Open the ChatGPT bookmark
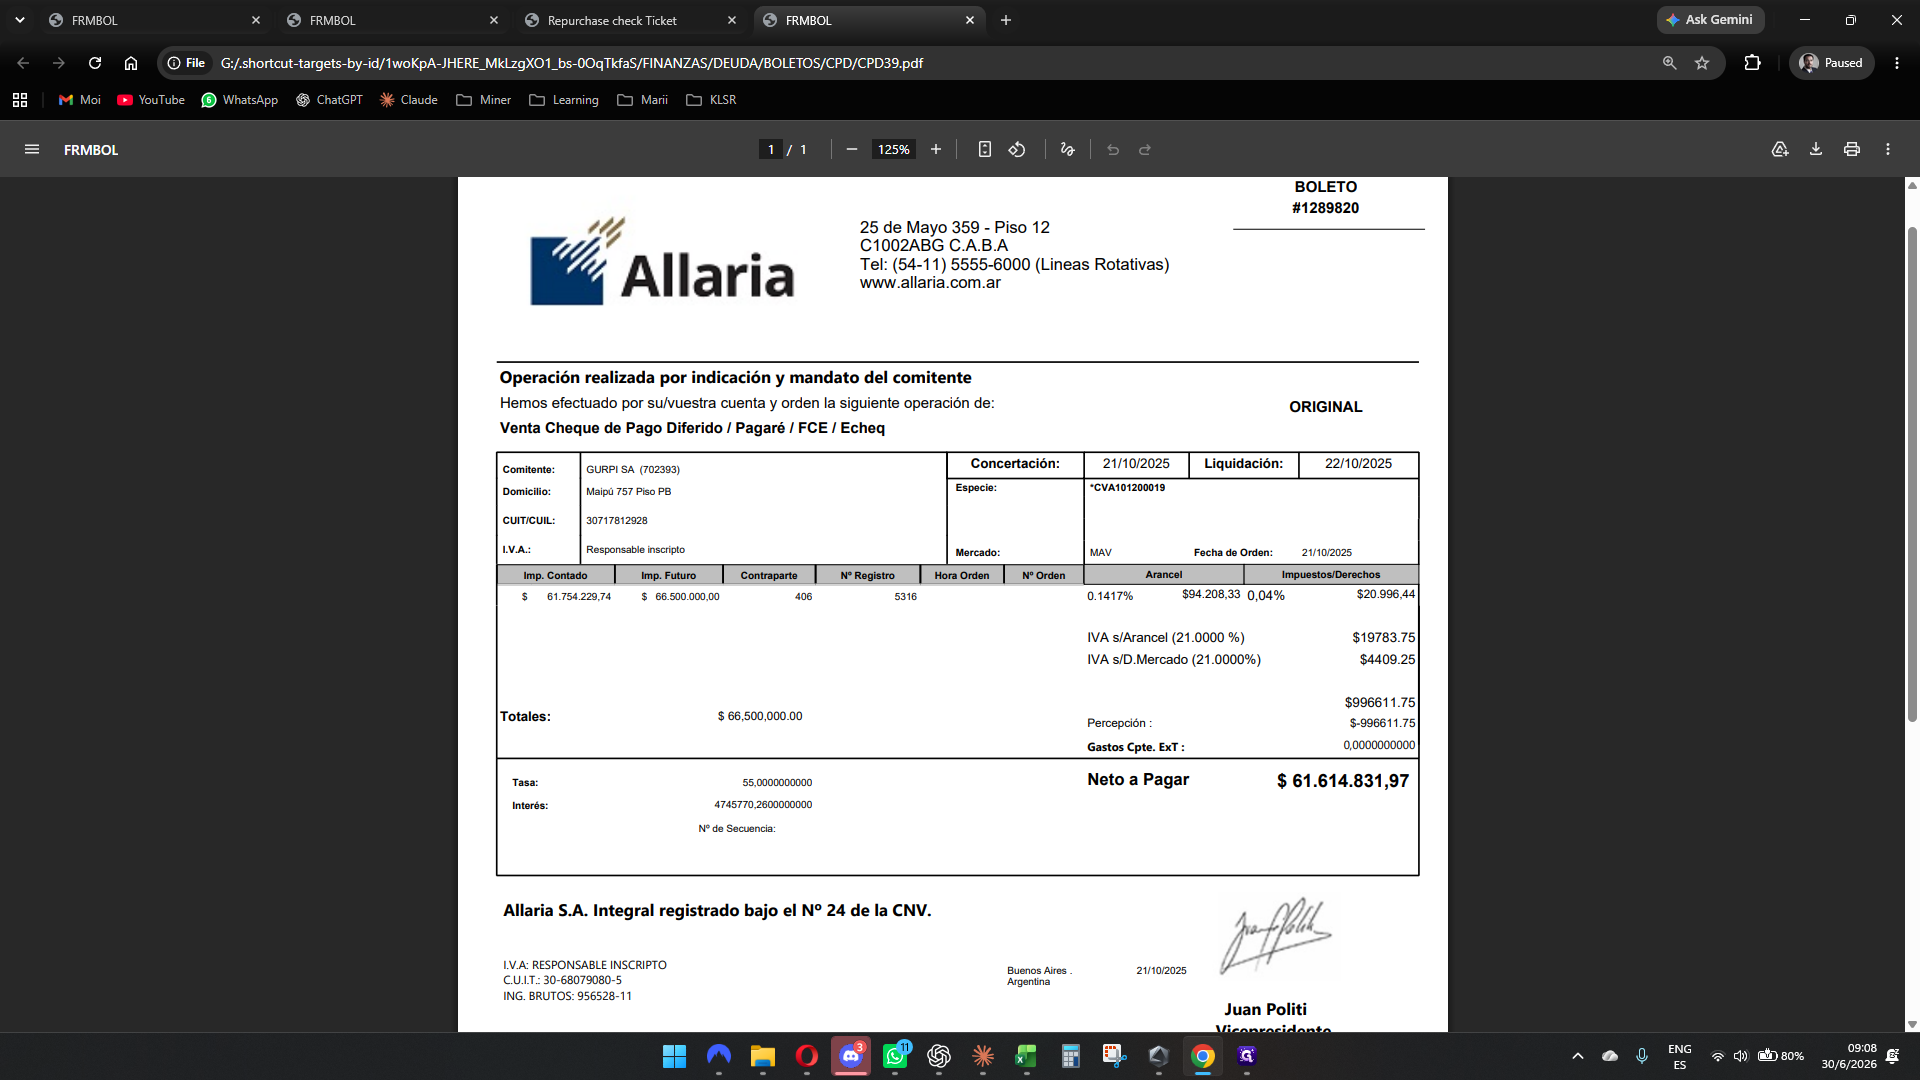The image size is (1920, 1080). click(329, 100)
